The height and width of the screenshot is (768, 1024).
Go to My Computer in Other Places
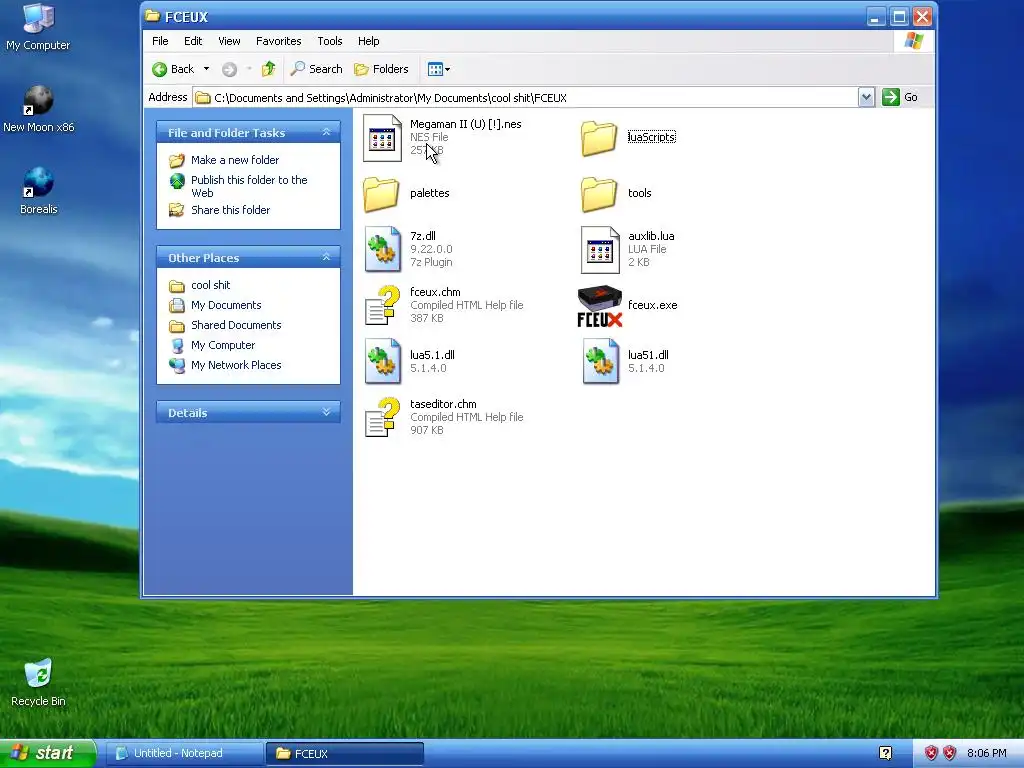tap(223, 345)
